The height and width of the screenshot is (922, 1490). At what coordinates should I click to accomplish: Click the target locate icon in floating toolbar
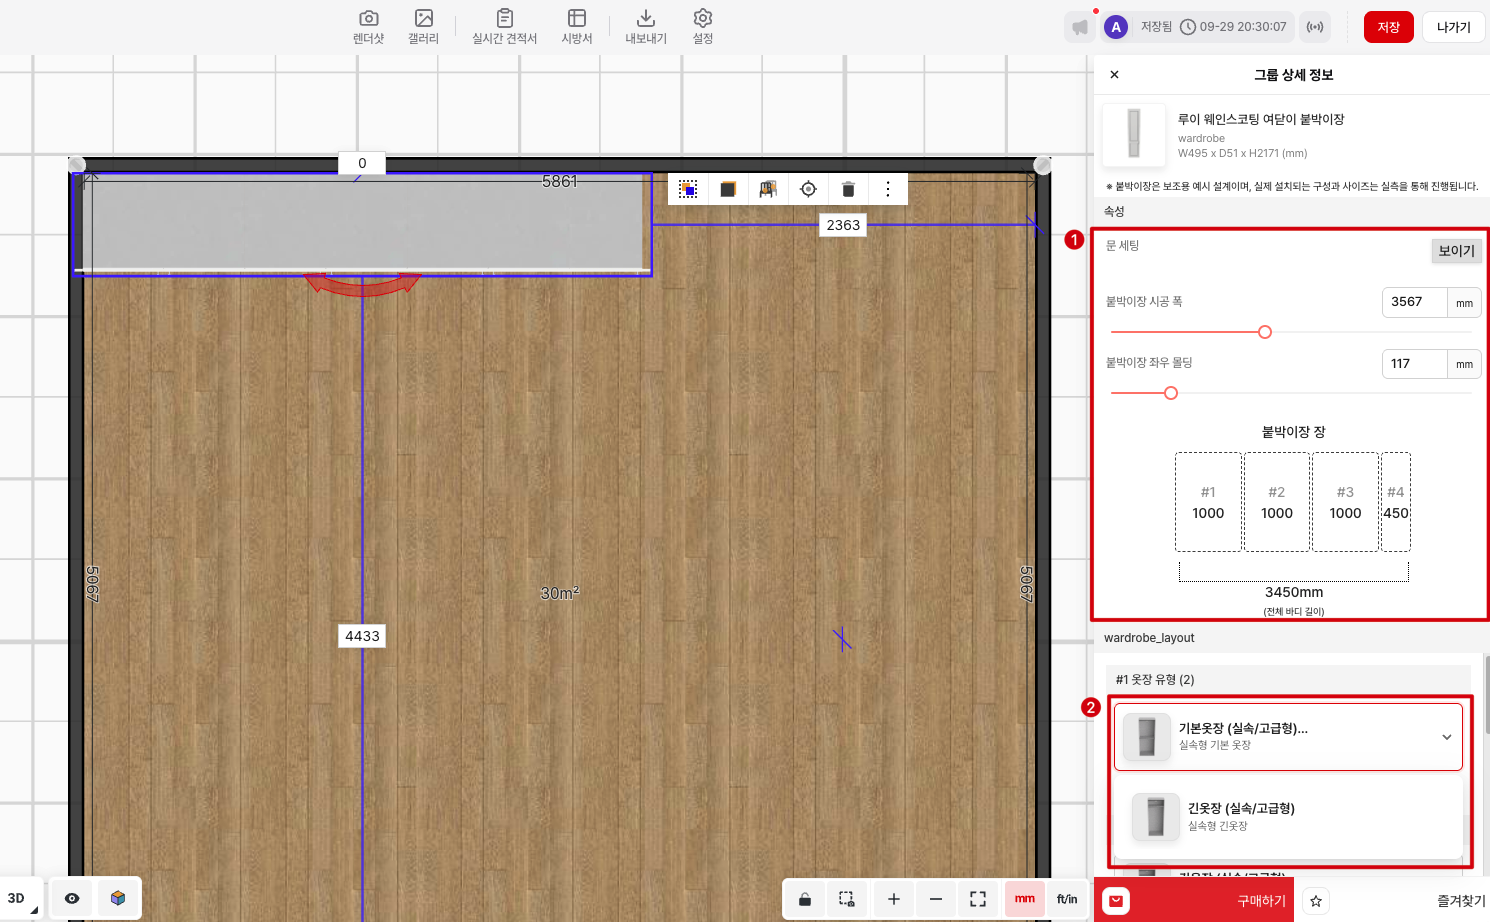click(x=808, y=189)
